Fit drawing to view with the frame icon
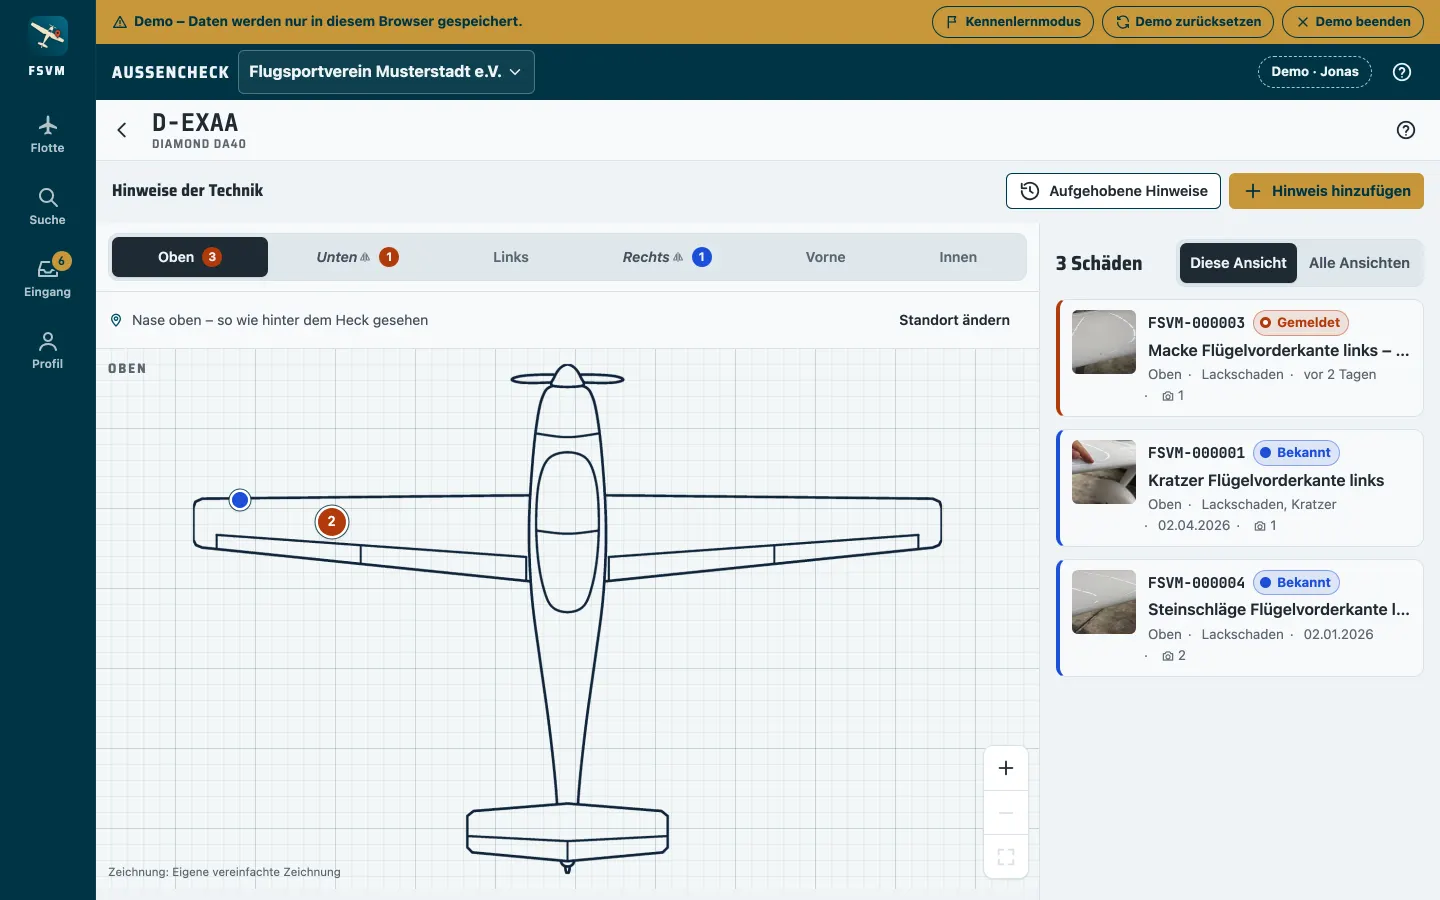The height and width of the screenshot is (900, 1440). point(1006,857)
